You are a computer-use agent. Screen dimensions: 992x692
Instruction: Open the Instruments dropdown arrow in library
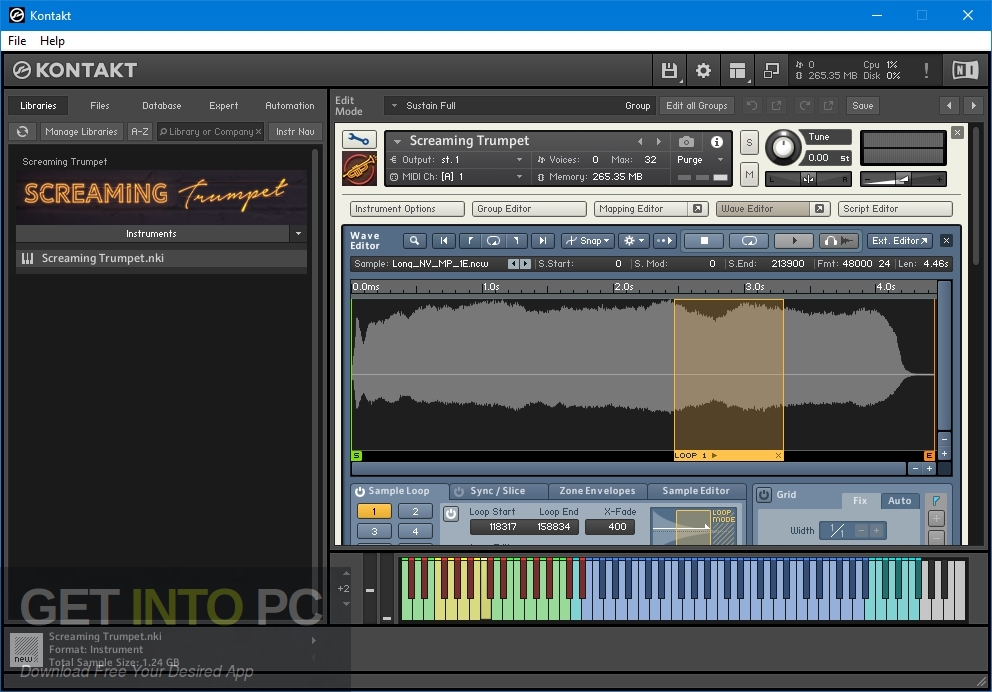[298, 234]
